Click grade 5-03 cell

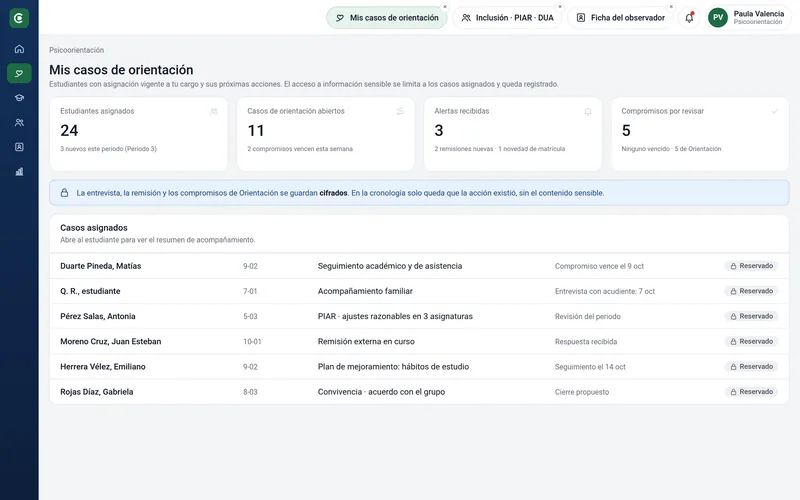click(x=250, y=316)
